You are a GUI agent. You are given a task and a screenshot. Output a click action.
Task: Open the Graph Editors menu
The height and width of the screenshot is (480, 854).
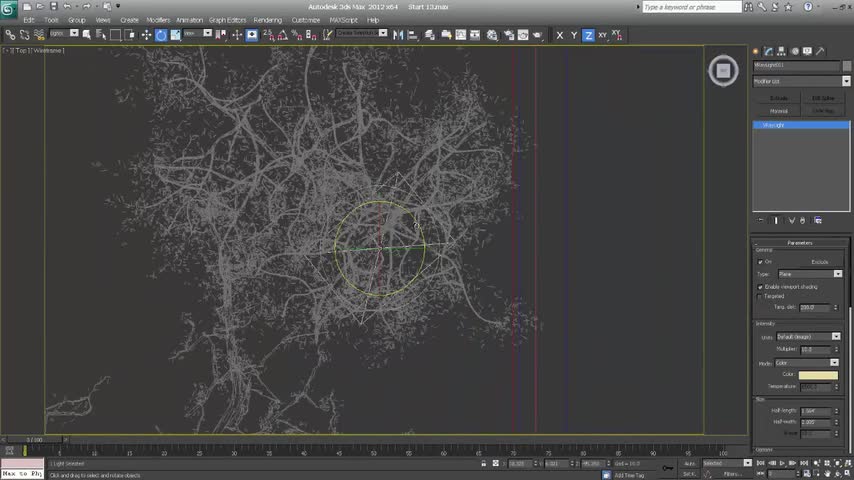point(227,20)
